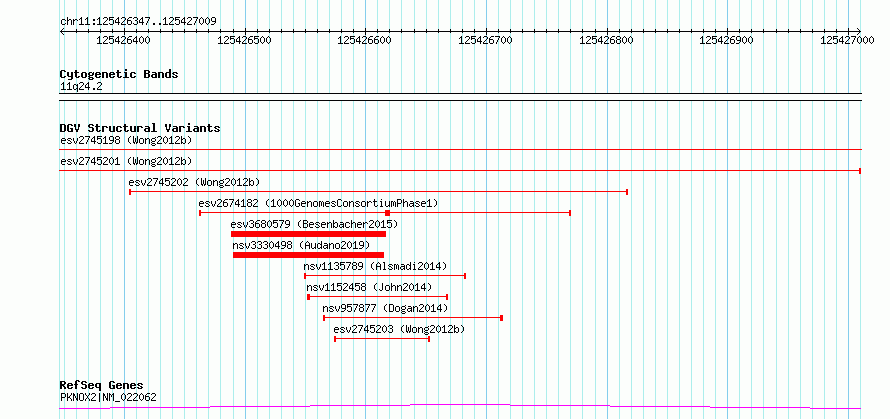Click ruler position 125426400

[124, 40]
